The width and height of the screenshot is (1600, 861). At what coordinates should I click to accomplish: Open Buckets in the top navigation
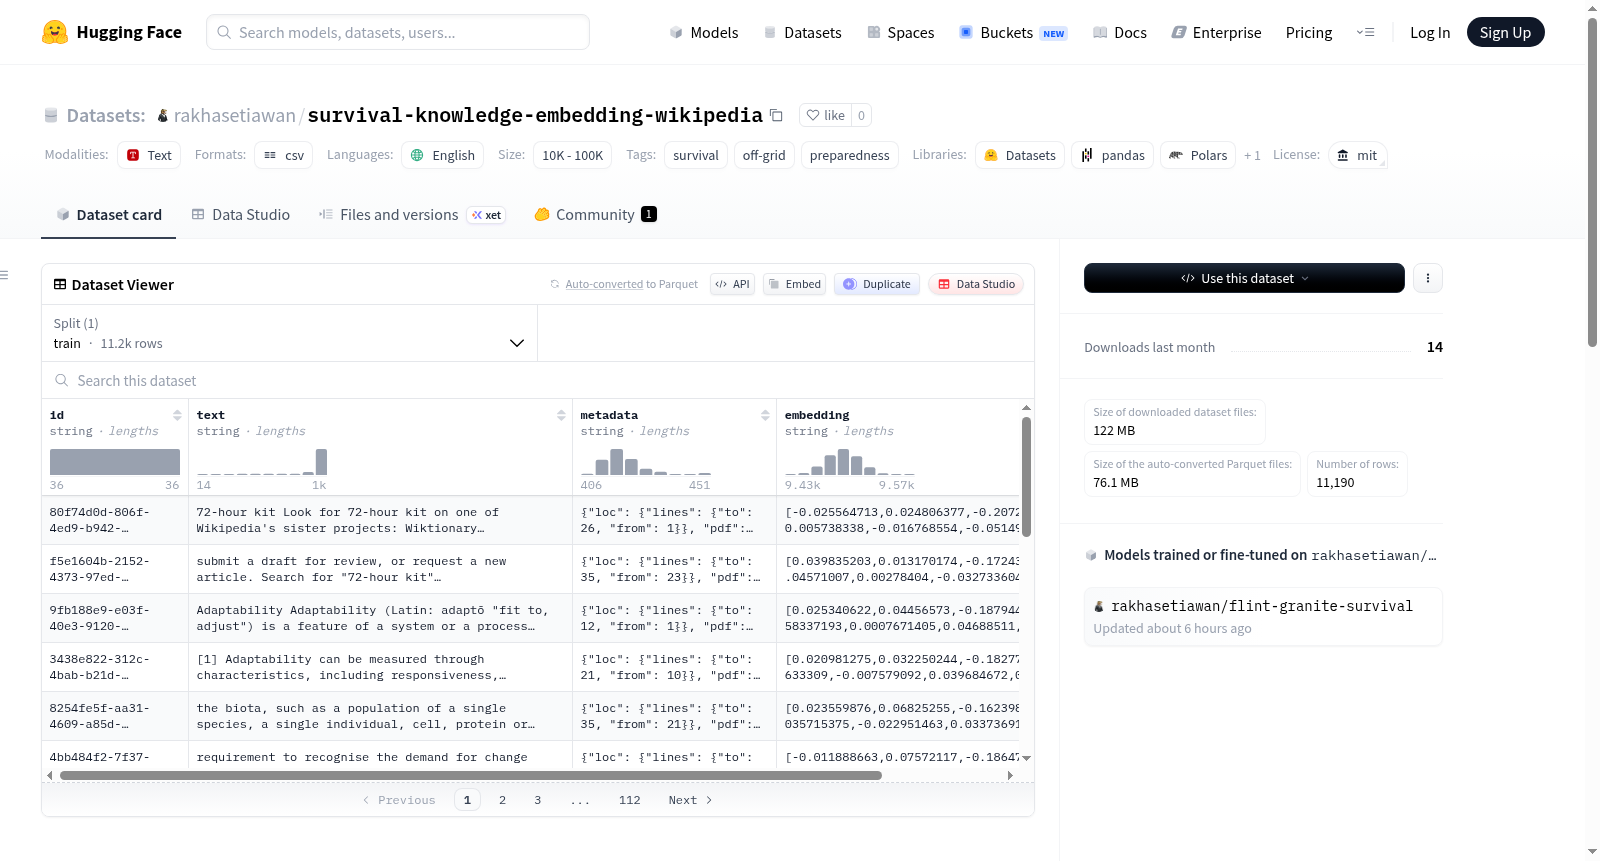[1013, 32]
